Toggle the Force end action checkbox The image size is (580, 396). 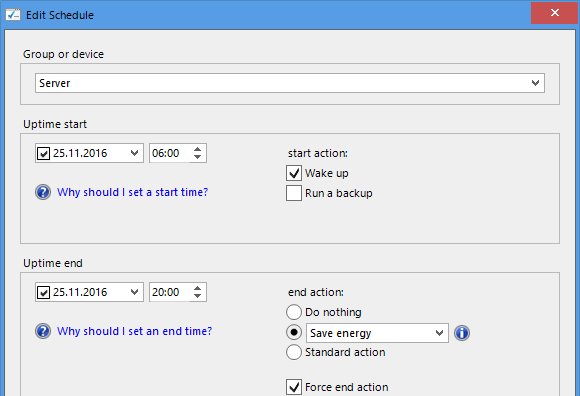(x=294, y=387)
